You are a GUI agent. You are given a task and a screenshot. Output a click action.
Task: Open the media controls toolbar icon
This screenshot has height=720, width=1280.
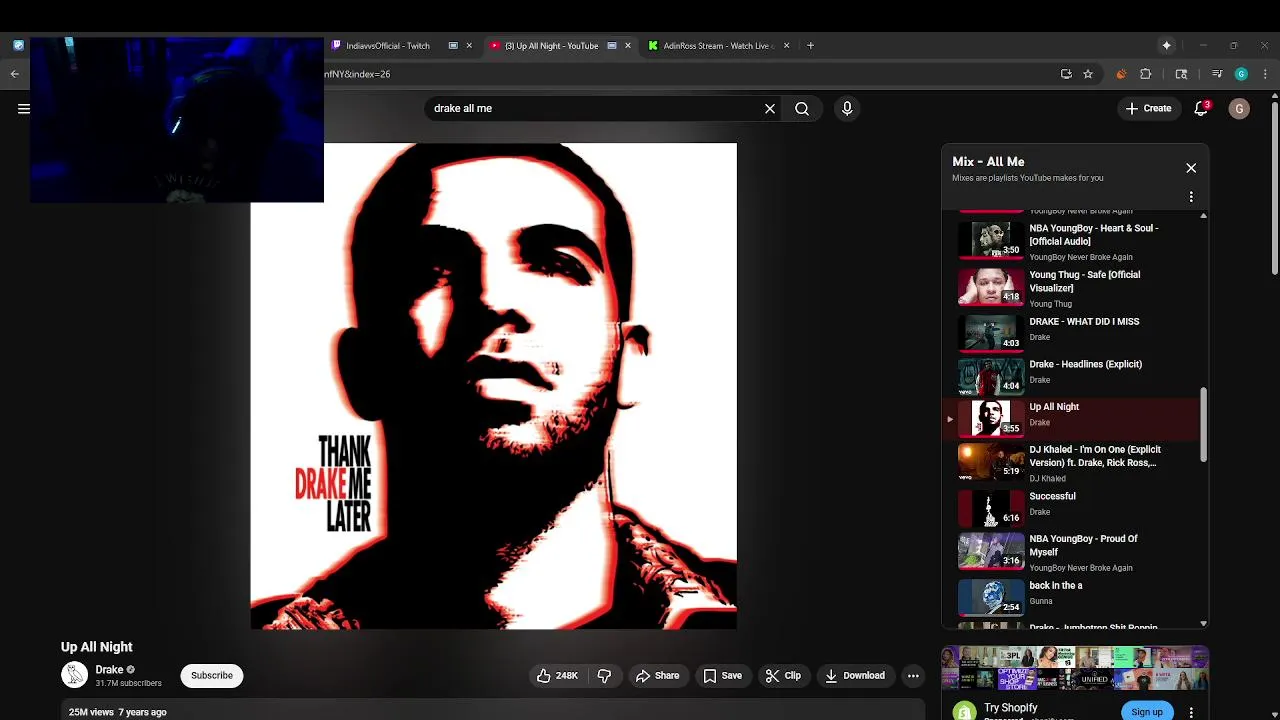pos(1217,74)
